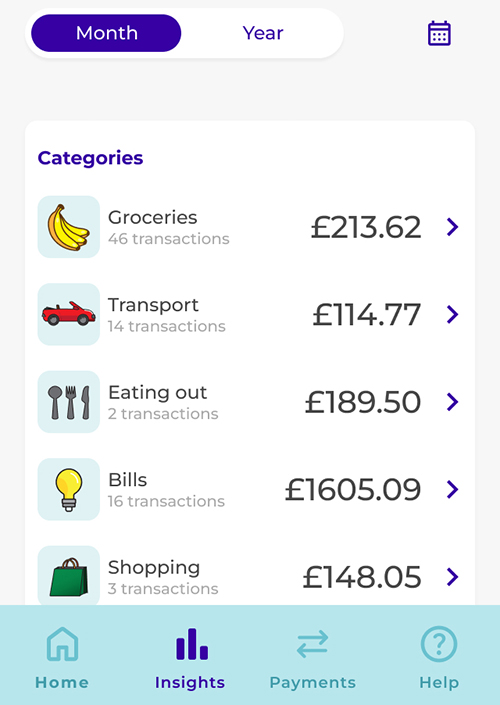Image resolution: width=500 pixels, height=705 pixels.
Task: Open the Shopping 3 transactions row
Action: [250, 576]
